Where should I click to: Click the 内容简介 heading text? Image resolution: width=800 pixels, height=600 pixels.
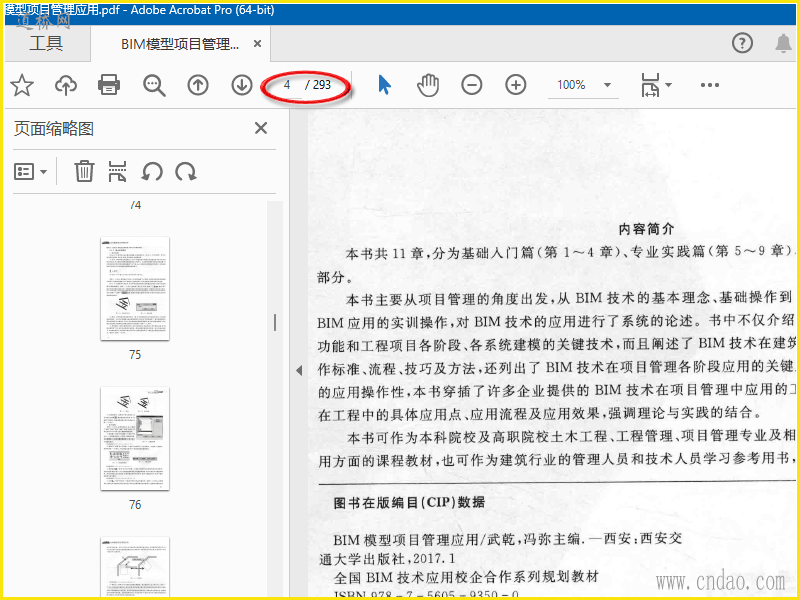tap(646, 229)
